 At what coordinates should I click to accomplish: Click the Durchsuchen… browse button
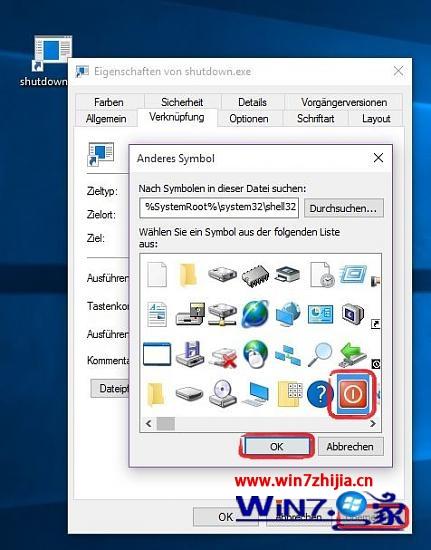pyautogui.click(x=343, y=208)
